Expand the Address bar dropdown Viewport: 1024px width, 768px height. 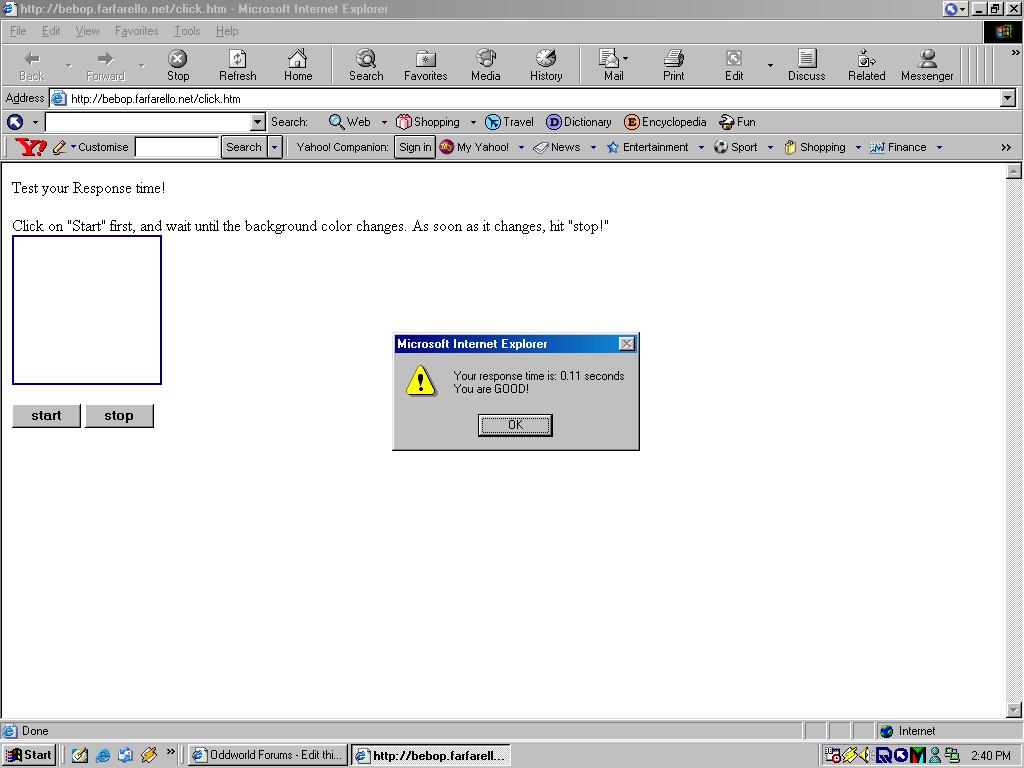point(1007,98)
